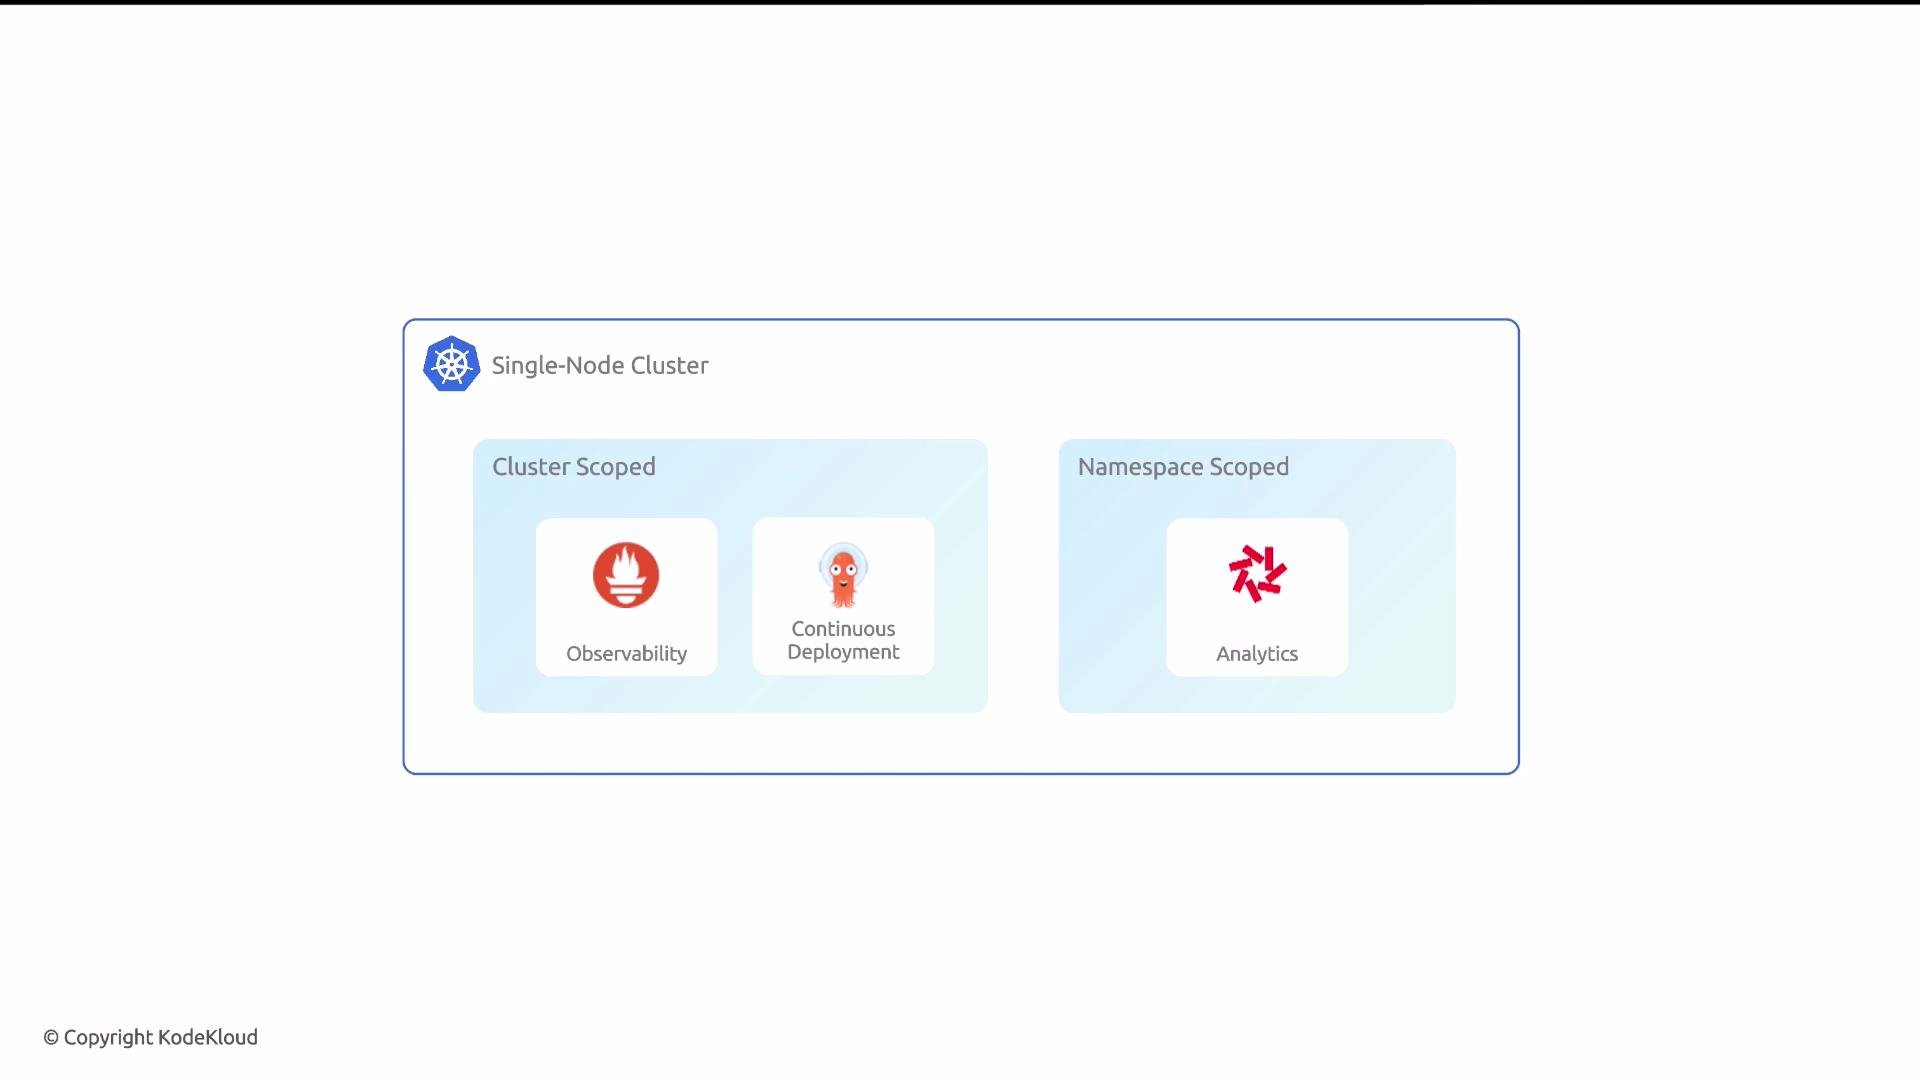
Task: Select the red Analytics logo icon
Action: (1257, 573)
